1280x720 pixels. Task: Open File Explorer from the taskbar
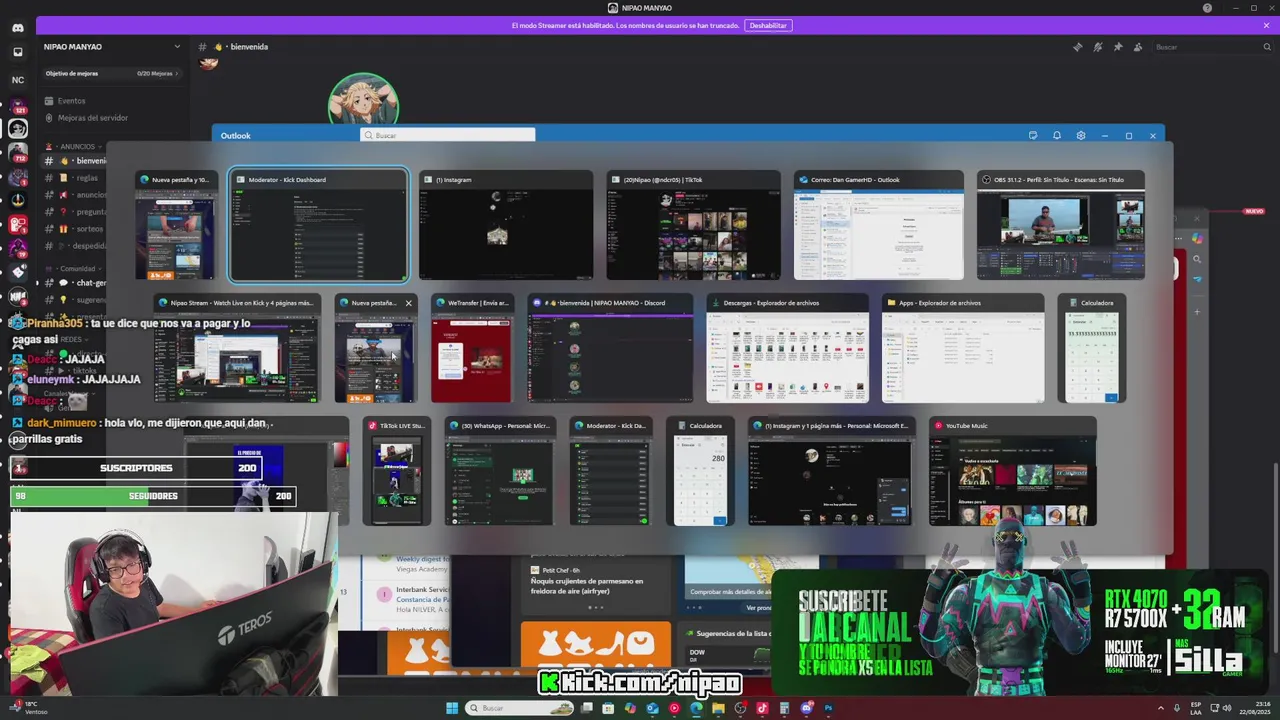718,708
